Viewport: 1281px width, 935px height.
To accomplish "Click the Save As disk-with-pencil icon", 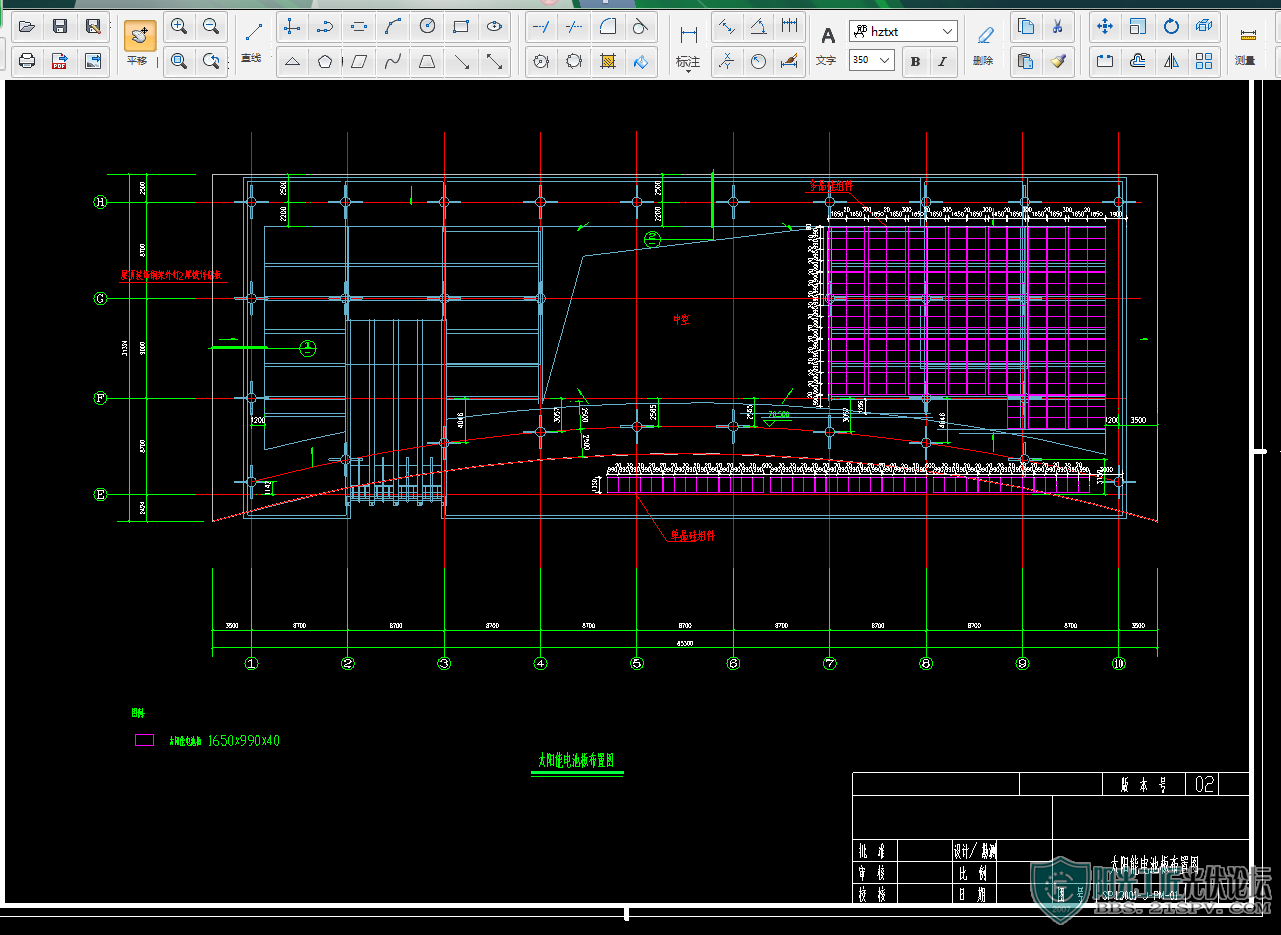I will (93, 27).
